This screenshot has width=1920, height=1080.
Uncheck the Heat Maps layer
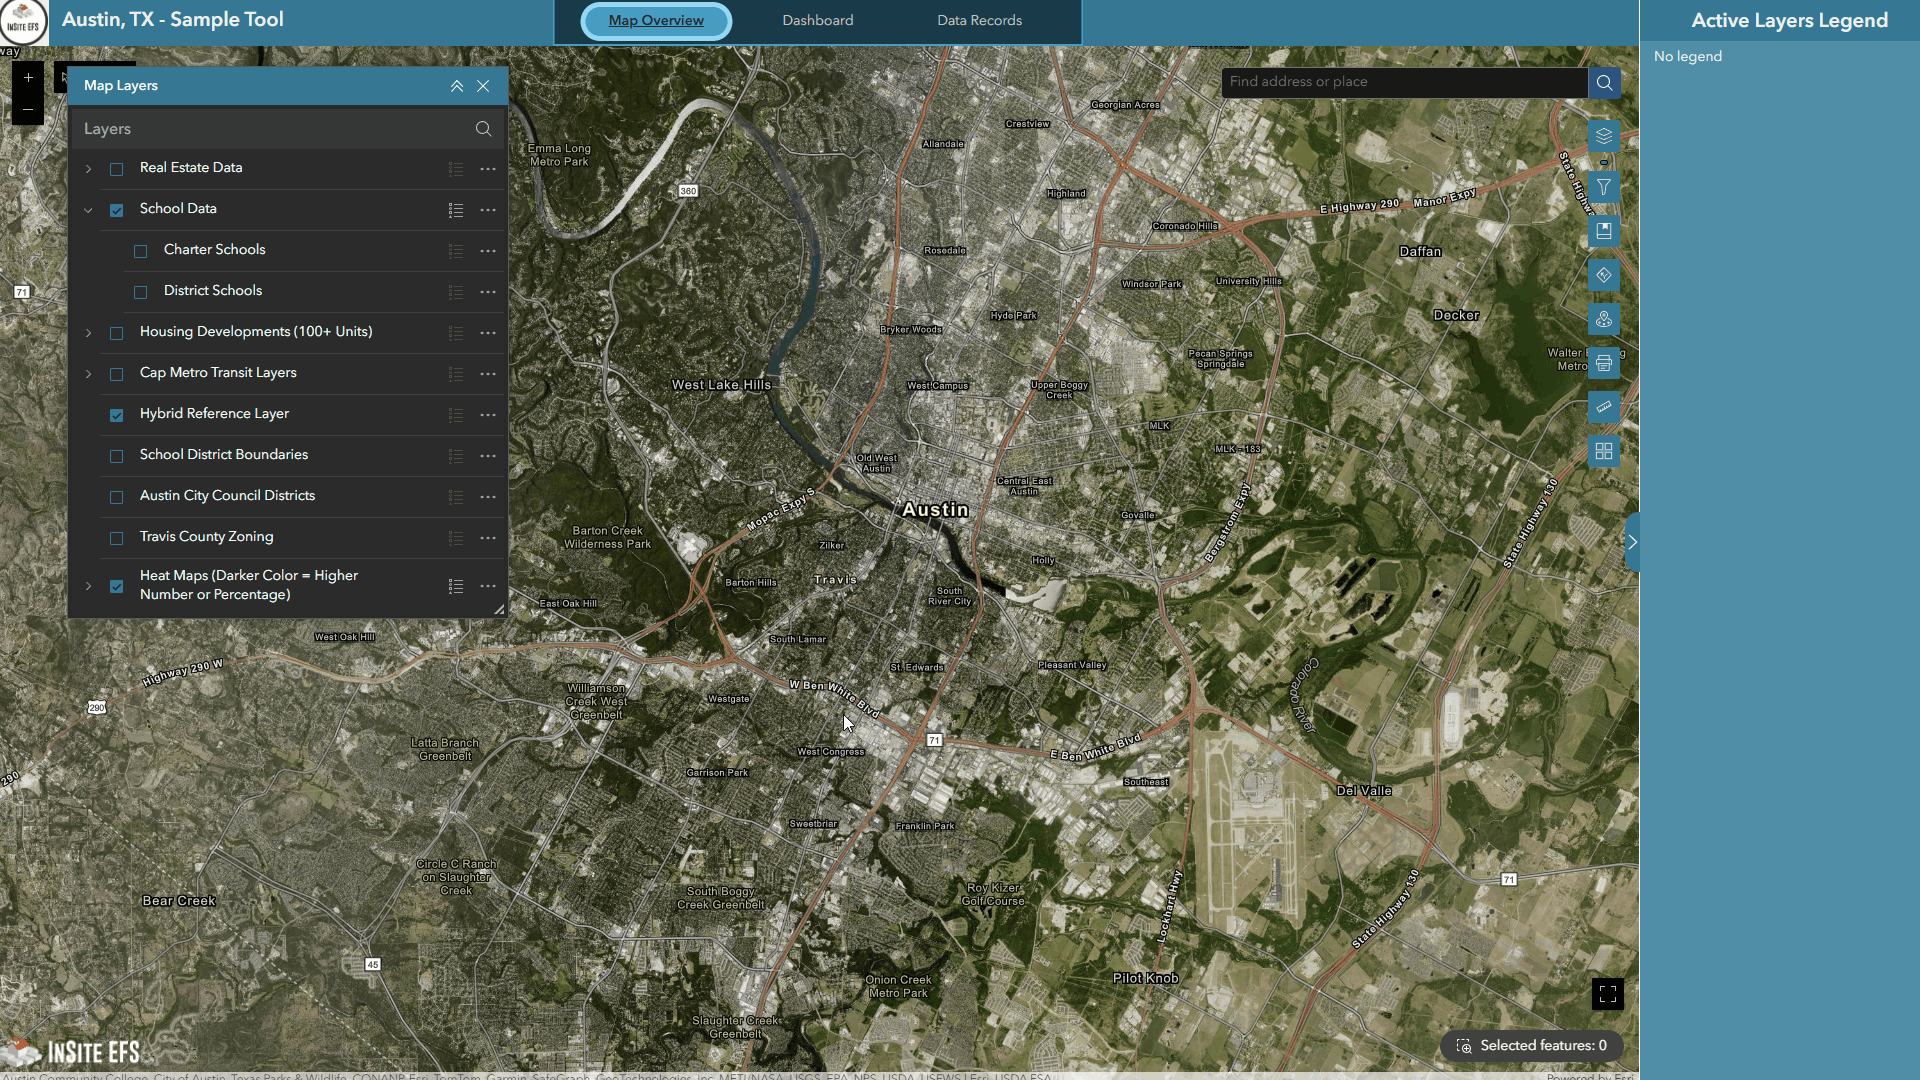(x=117, y=586)
